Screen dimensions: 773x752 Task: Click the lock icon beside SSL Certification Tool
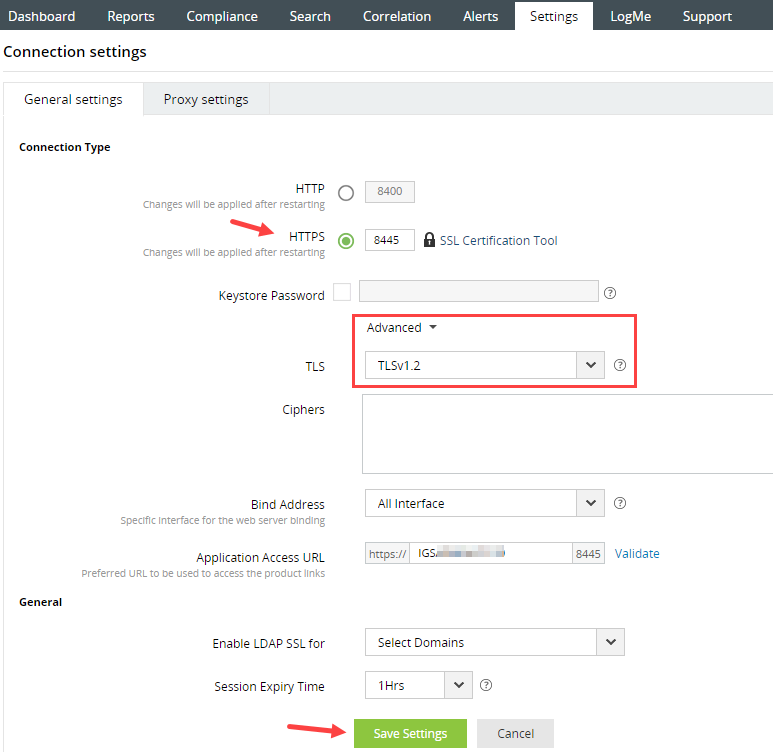[x=429, y=240]
